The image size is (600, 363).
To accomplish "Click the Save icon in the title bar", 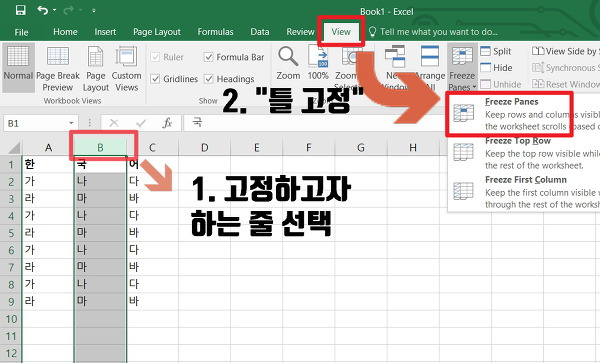I will (20, 10).
